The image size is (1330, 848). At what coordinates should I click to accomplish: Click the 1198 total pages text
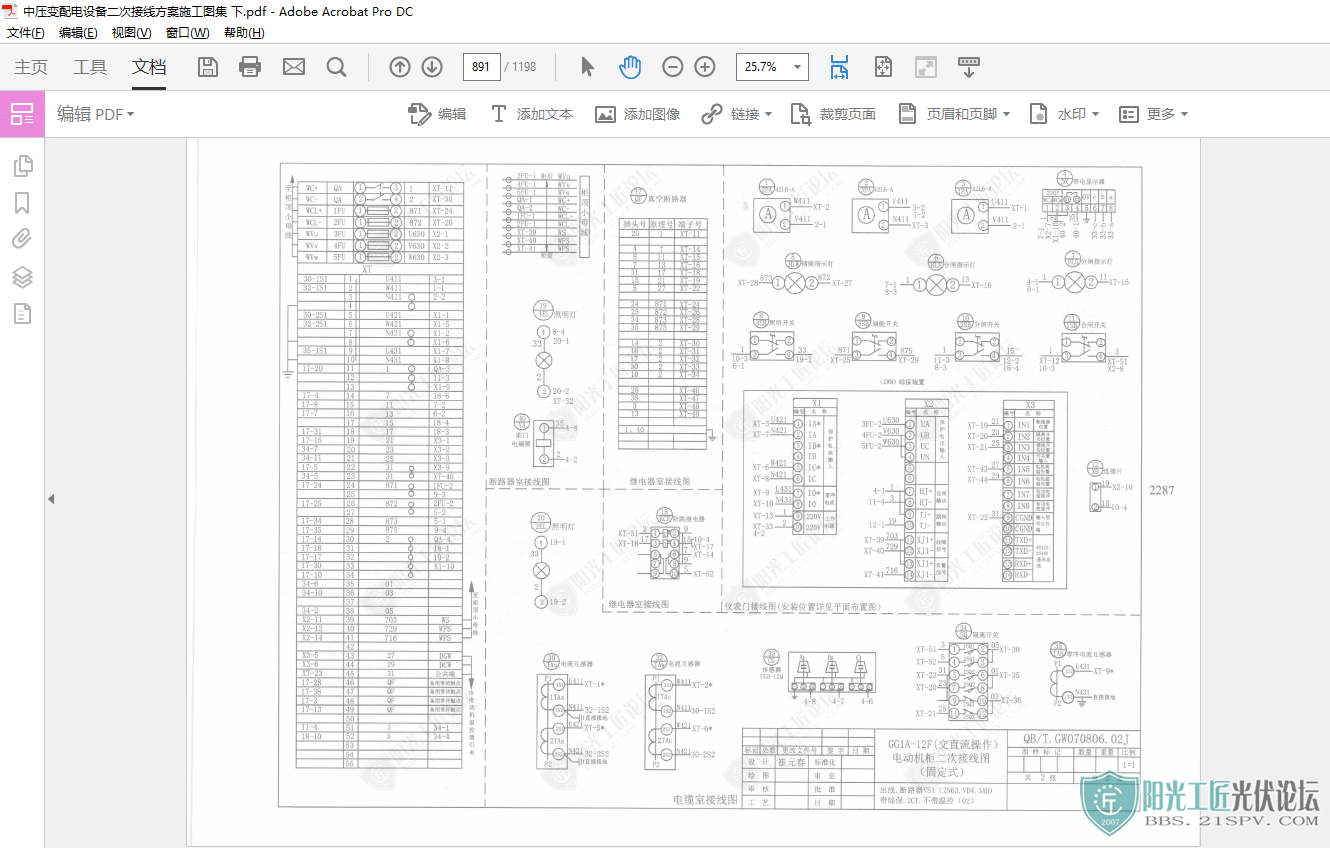click(x=524, y=67)
